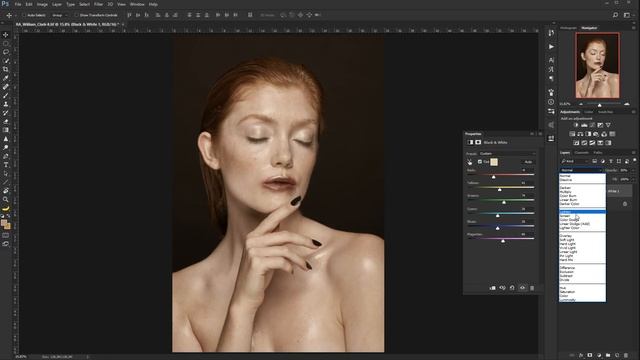
Task: Select the Crop tool
Action: pos(6,69)
